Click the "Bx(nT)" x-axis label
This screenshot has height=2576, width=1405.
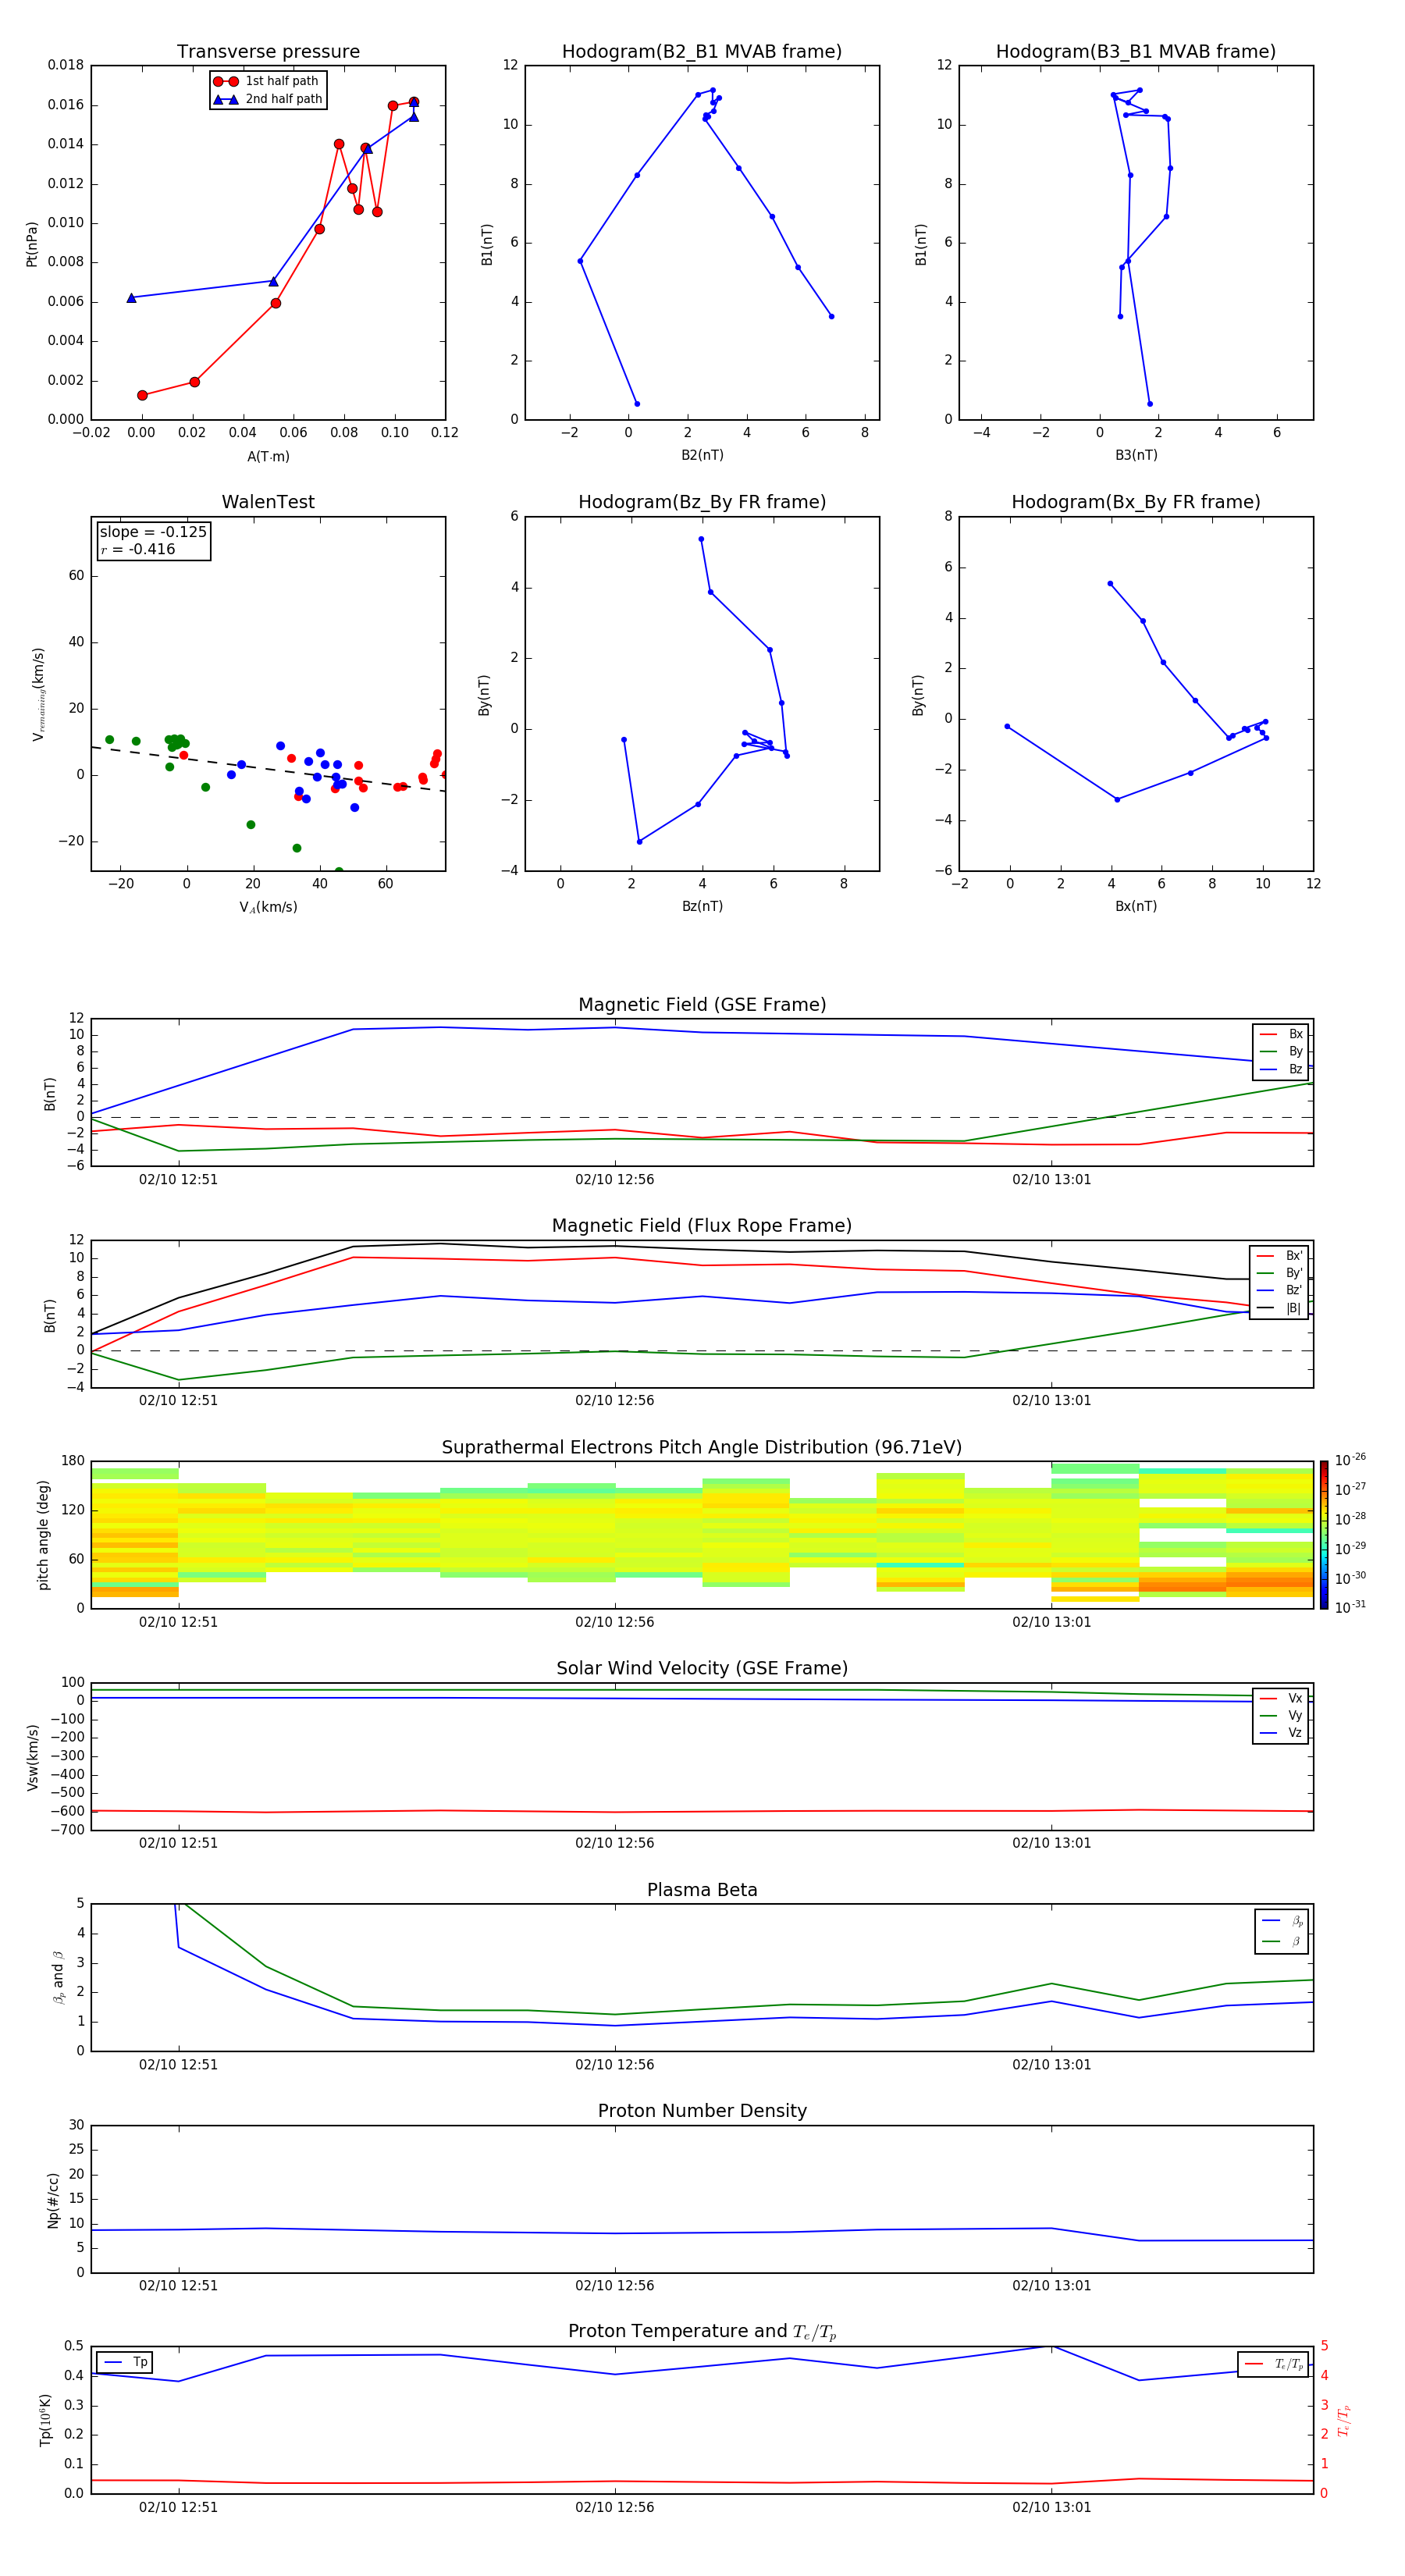(x=1136, y=906)
